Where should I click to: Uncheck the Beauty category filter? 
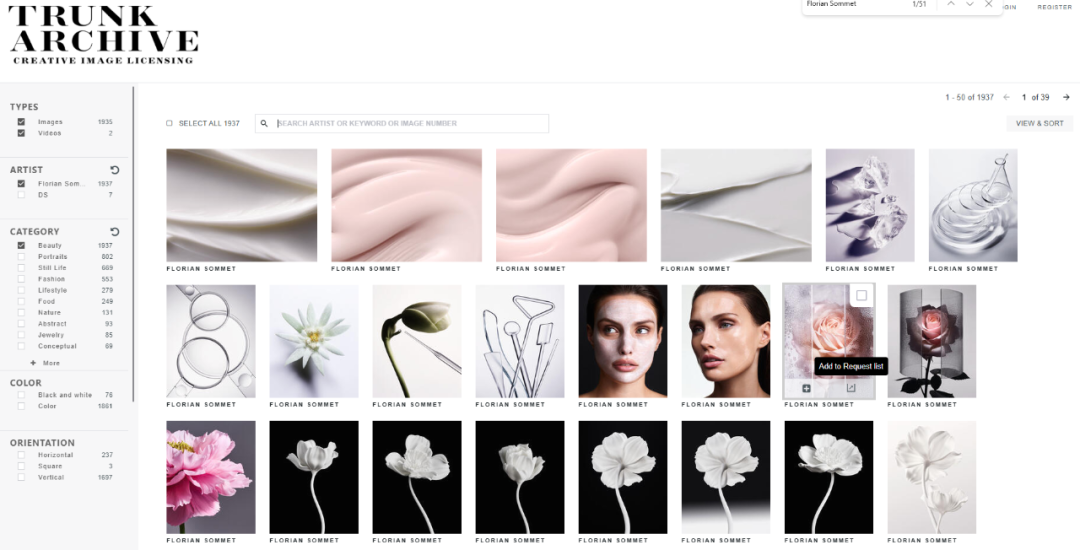[21, 246]
